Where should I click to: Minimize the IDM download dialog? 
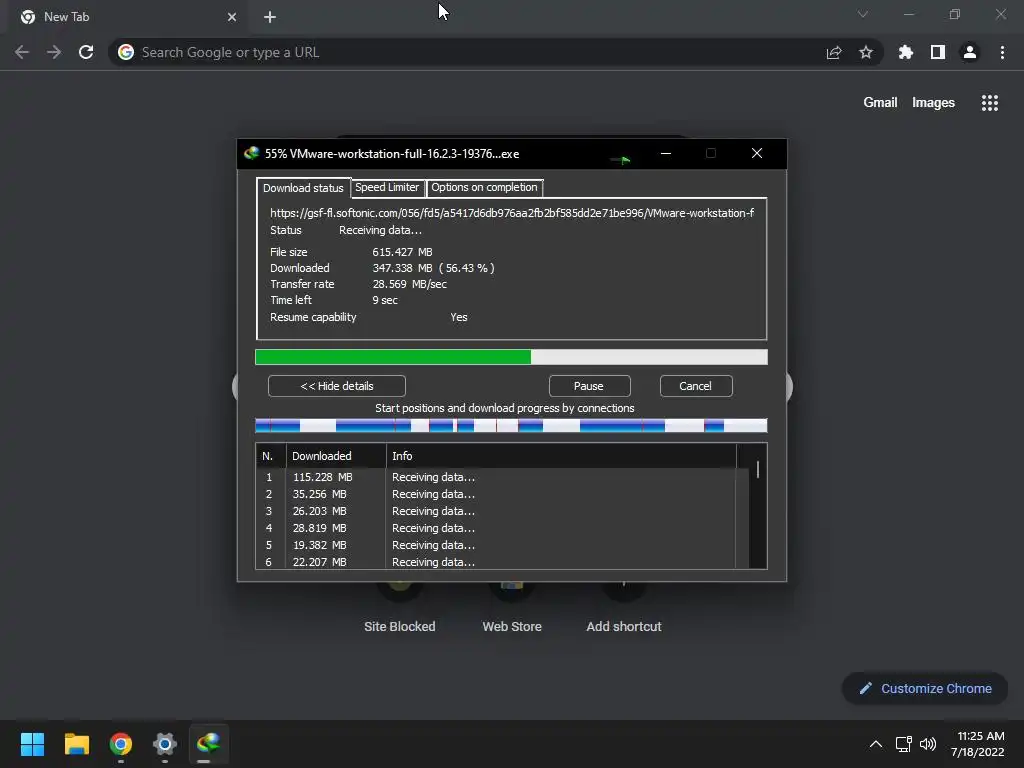point(665,153)
